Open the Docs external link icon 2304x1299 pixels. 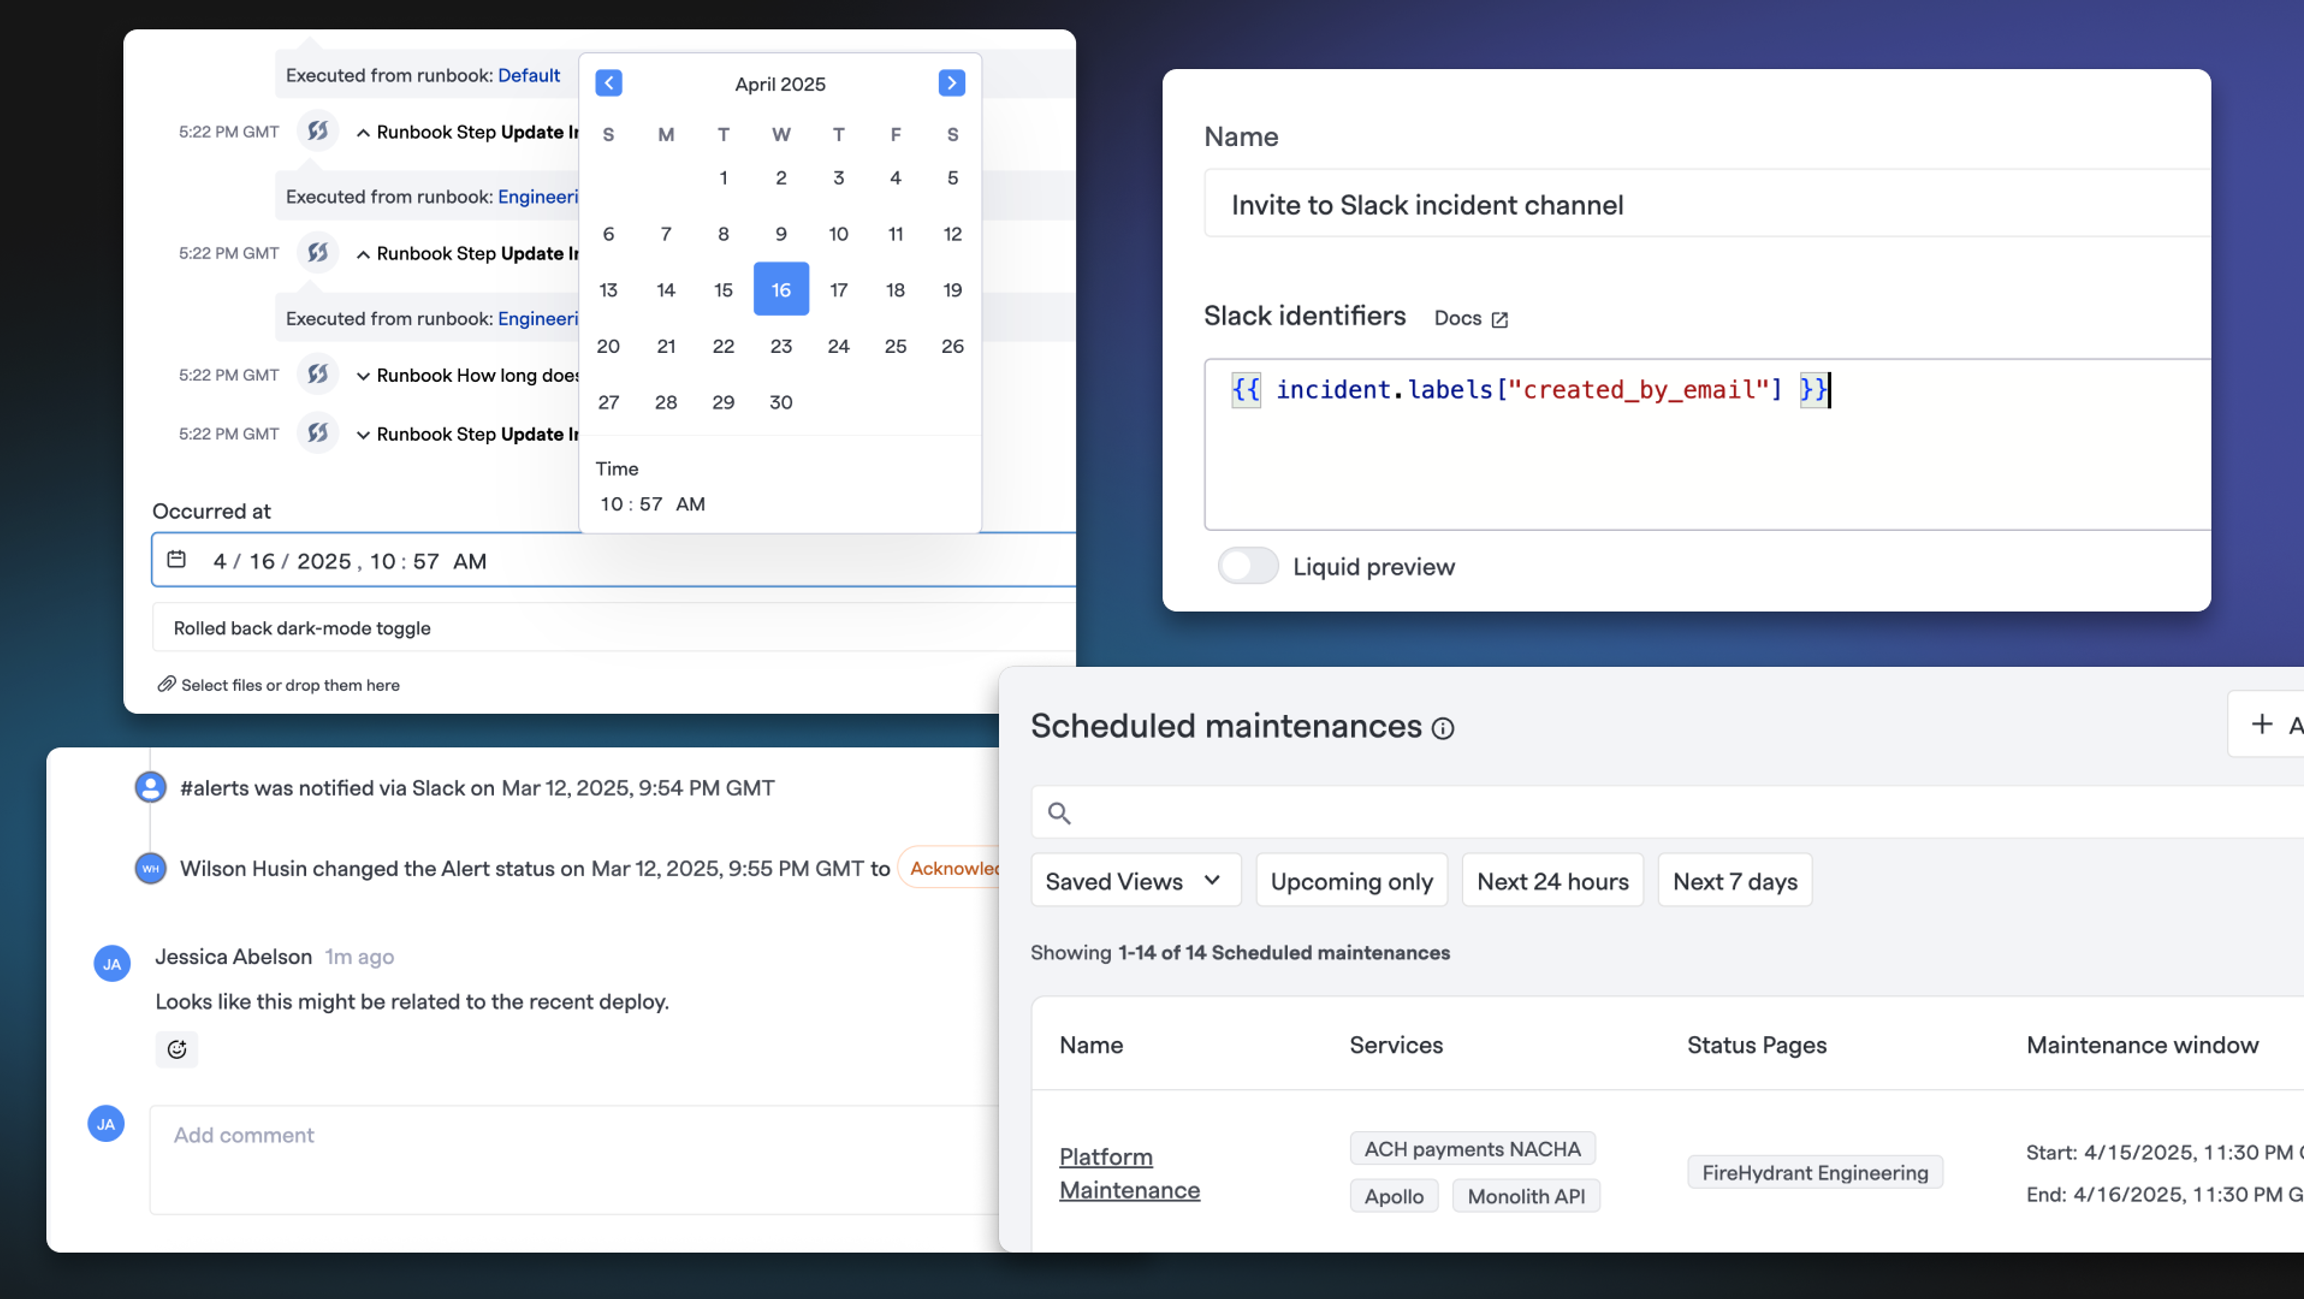1499,319
